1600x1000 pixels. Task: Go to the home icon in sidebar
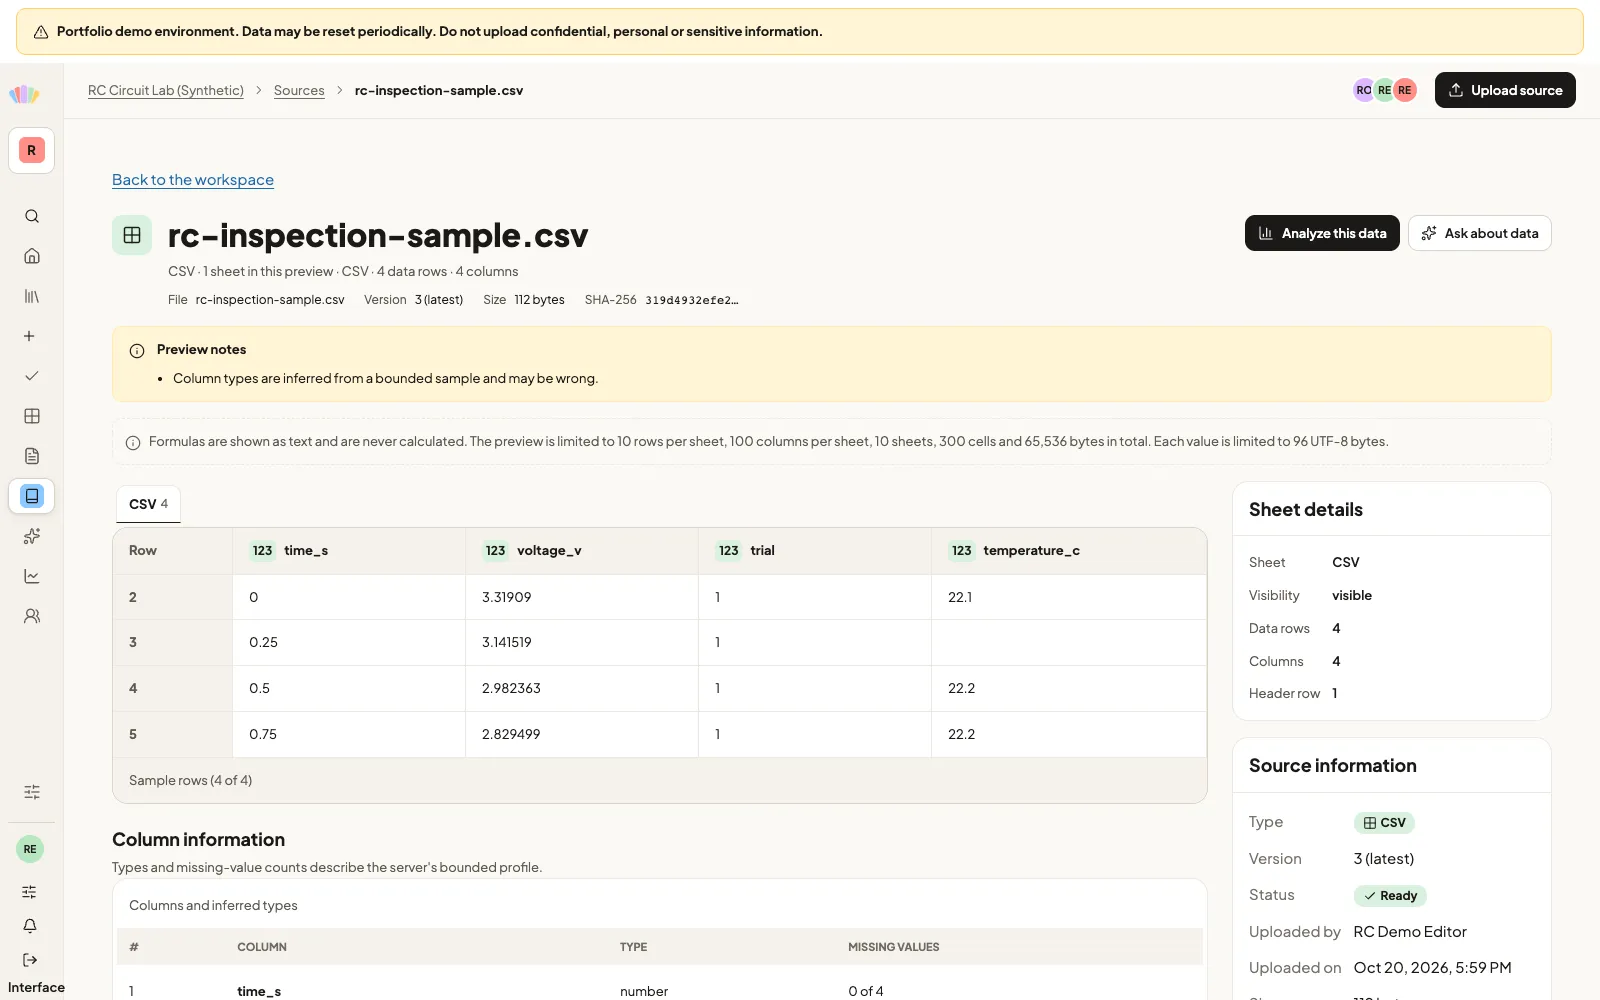[32, 256]
